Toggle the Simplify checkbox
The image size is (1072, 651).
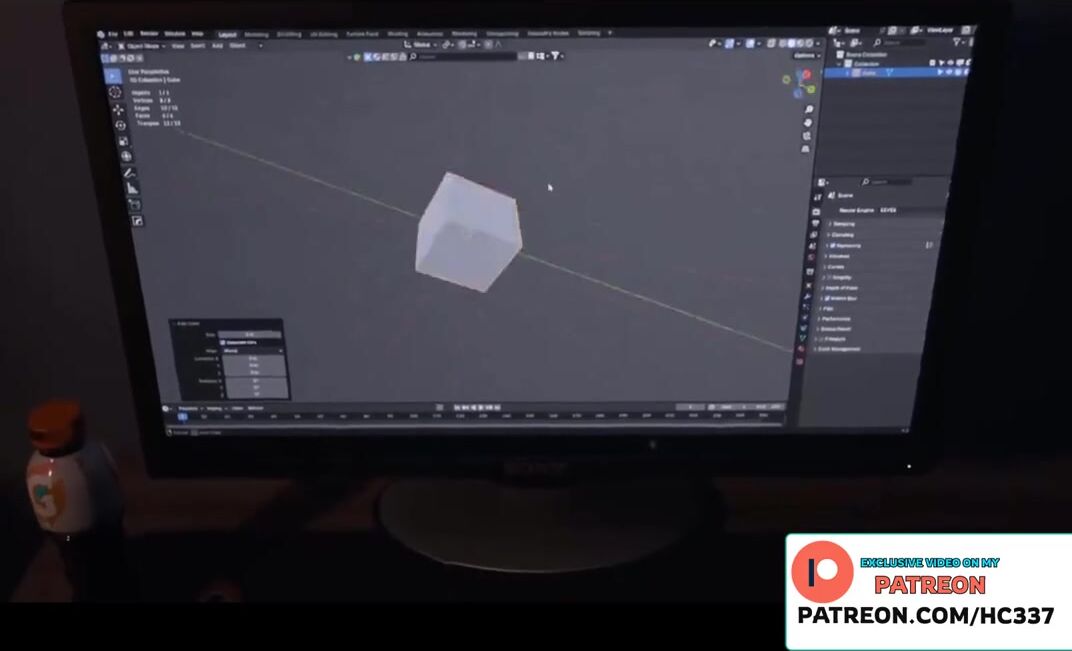(x=830, y=277)
